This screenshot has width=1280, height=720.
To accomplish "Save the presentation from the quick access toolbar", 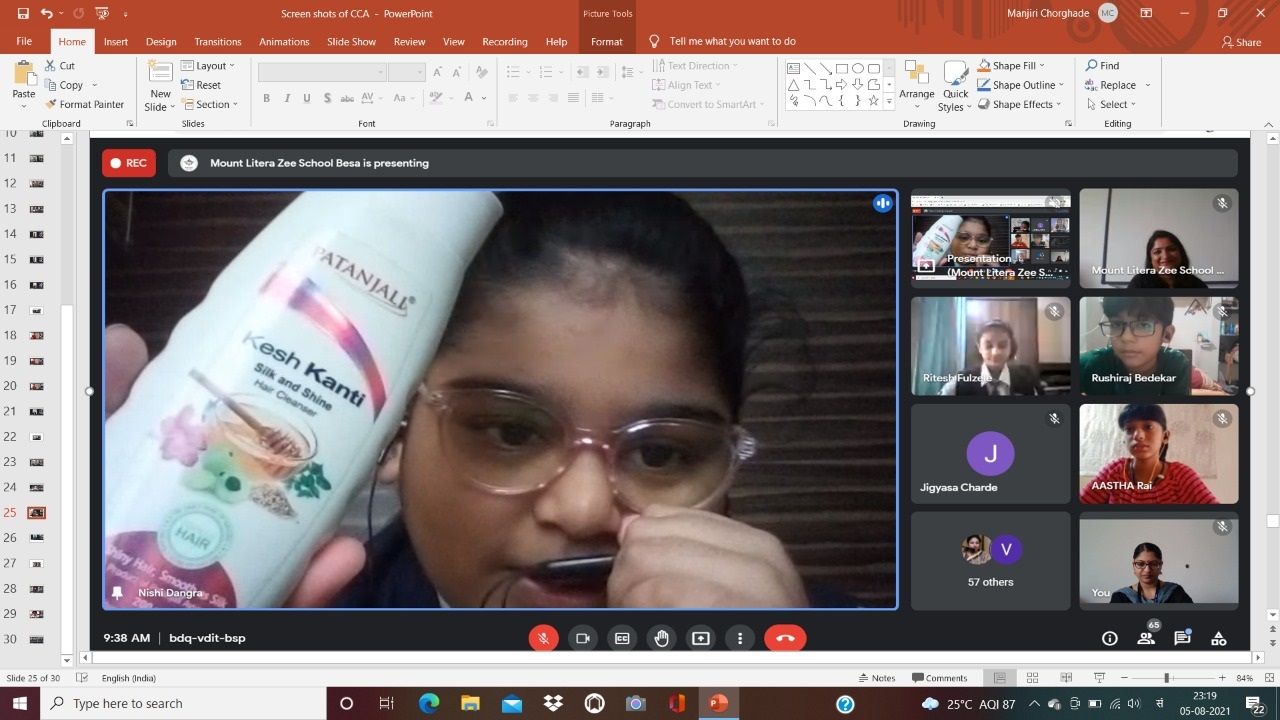I will point(24,14).
